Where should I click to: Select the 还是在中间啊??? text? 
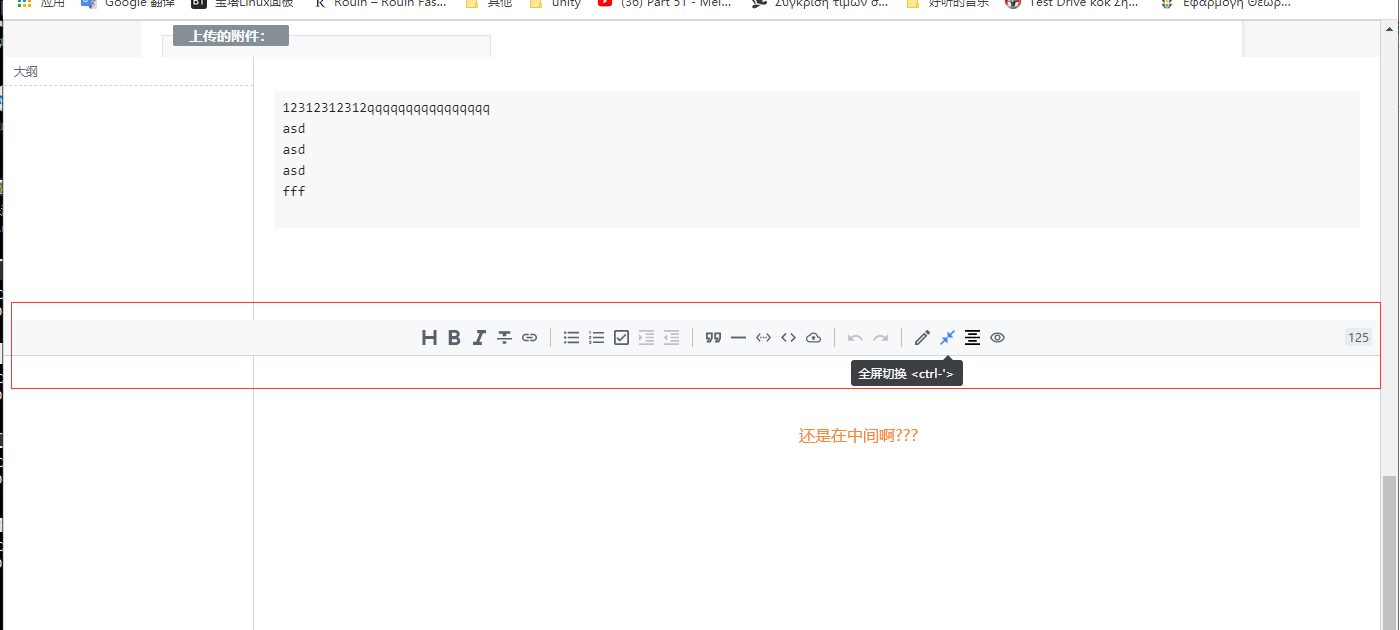pos(858,435)
